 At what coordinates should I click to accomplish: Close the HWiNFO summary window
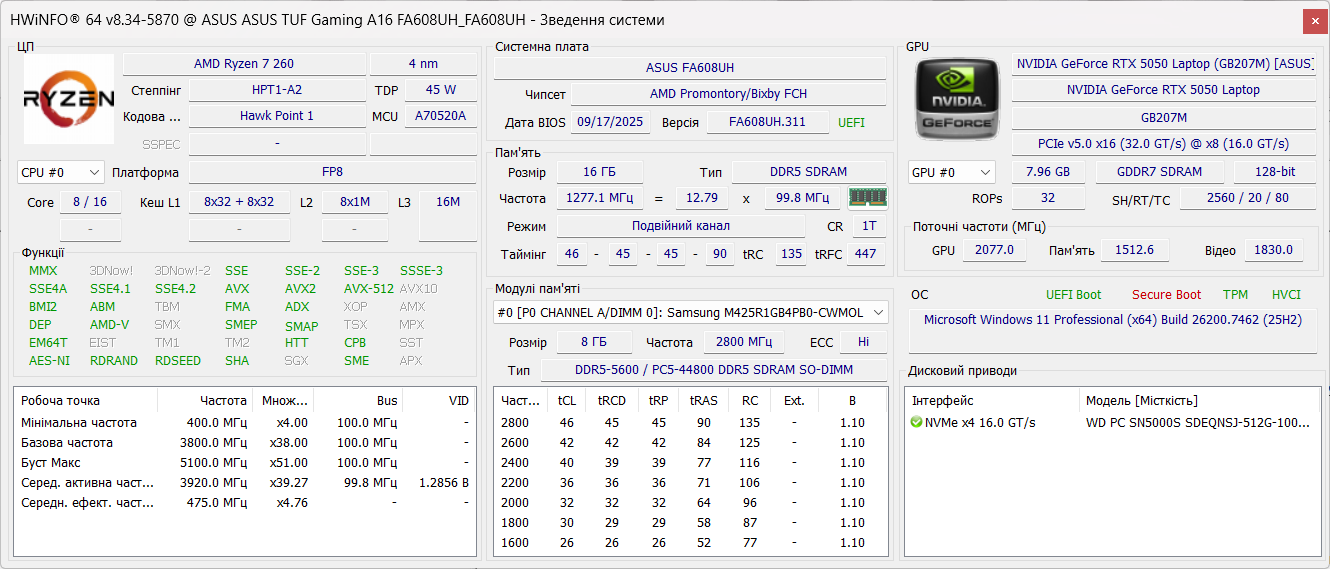tap(1316, 20)
